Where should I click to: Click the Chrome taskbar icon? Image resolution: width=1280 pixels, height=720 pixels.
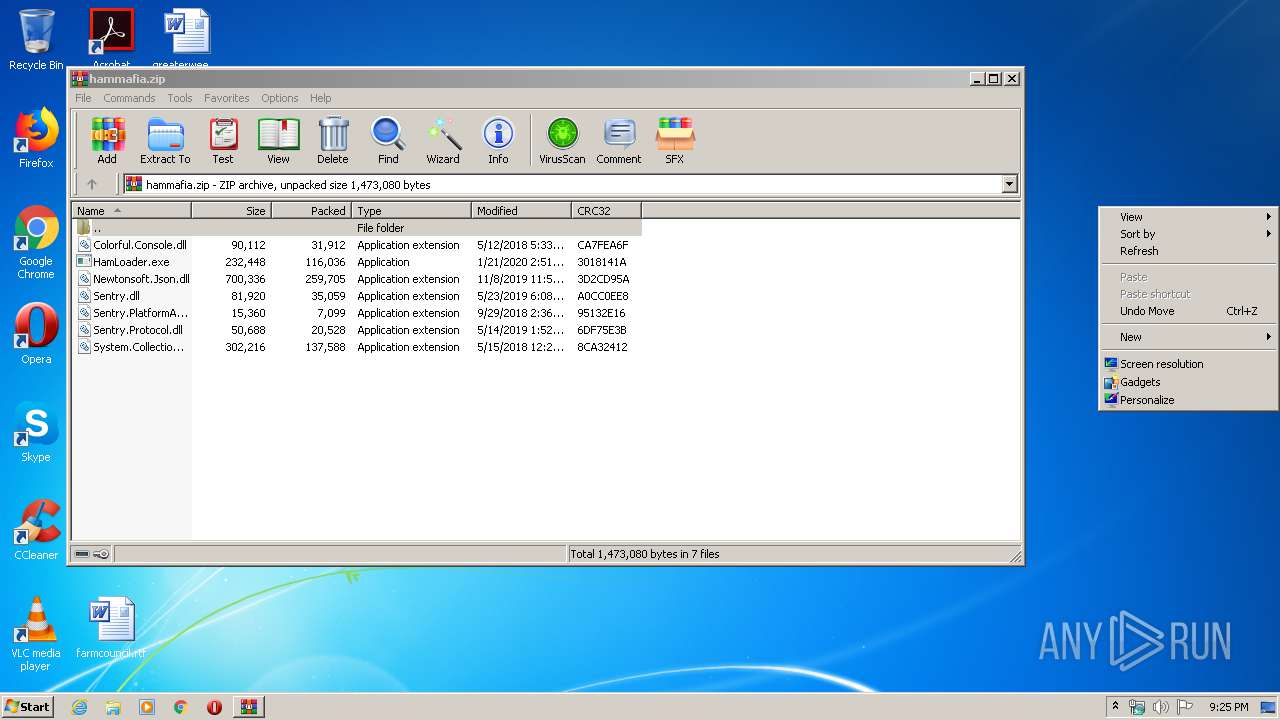coord(180,707)
